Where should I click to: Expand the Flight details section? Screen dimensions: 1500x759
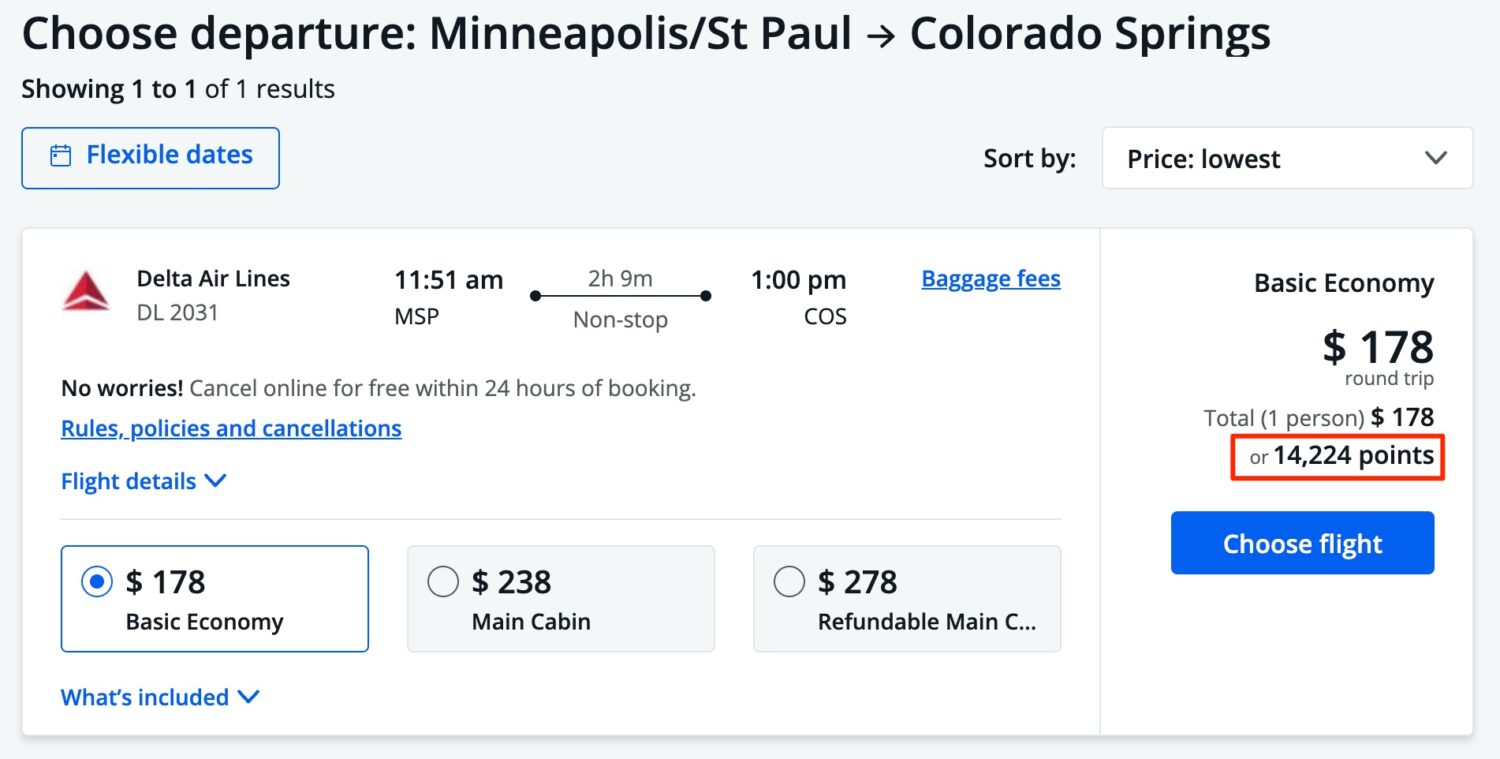145,481
